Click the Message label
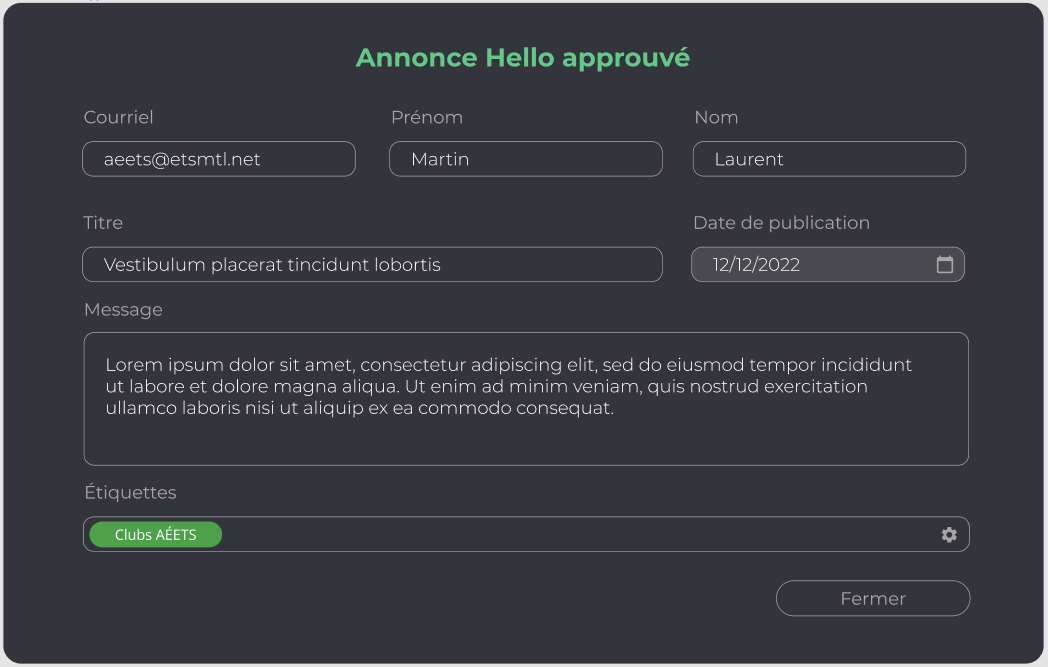 [123, 310]
